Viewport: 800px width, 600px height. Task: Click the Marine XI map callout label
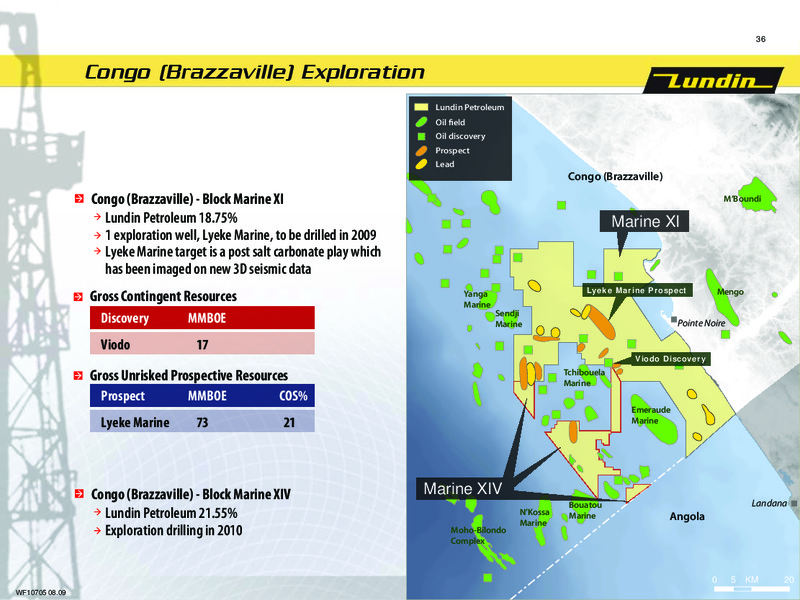[x=645, y=221]
